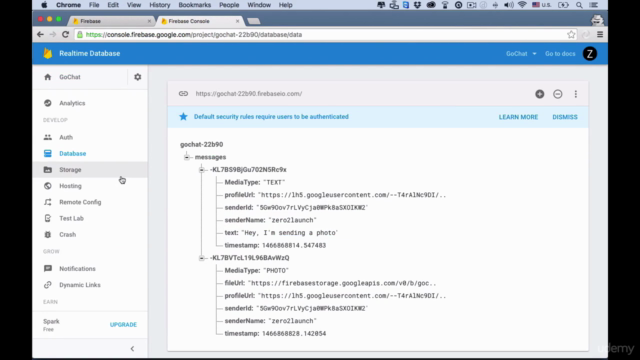Image resolution: width=640 pixels, height=360 pixels.
Task: Open Storage in the sidebar
Action: (90, 169)
